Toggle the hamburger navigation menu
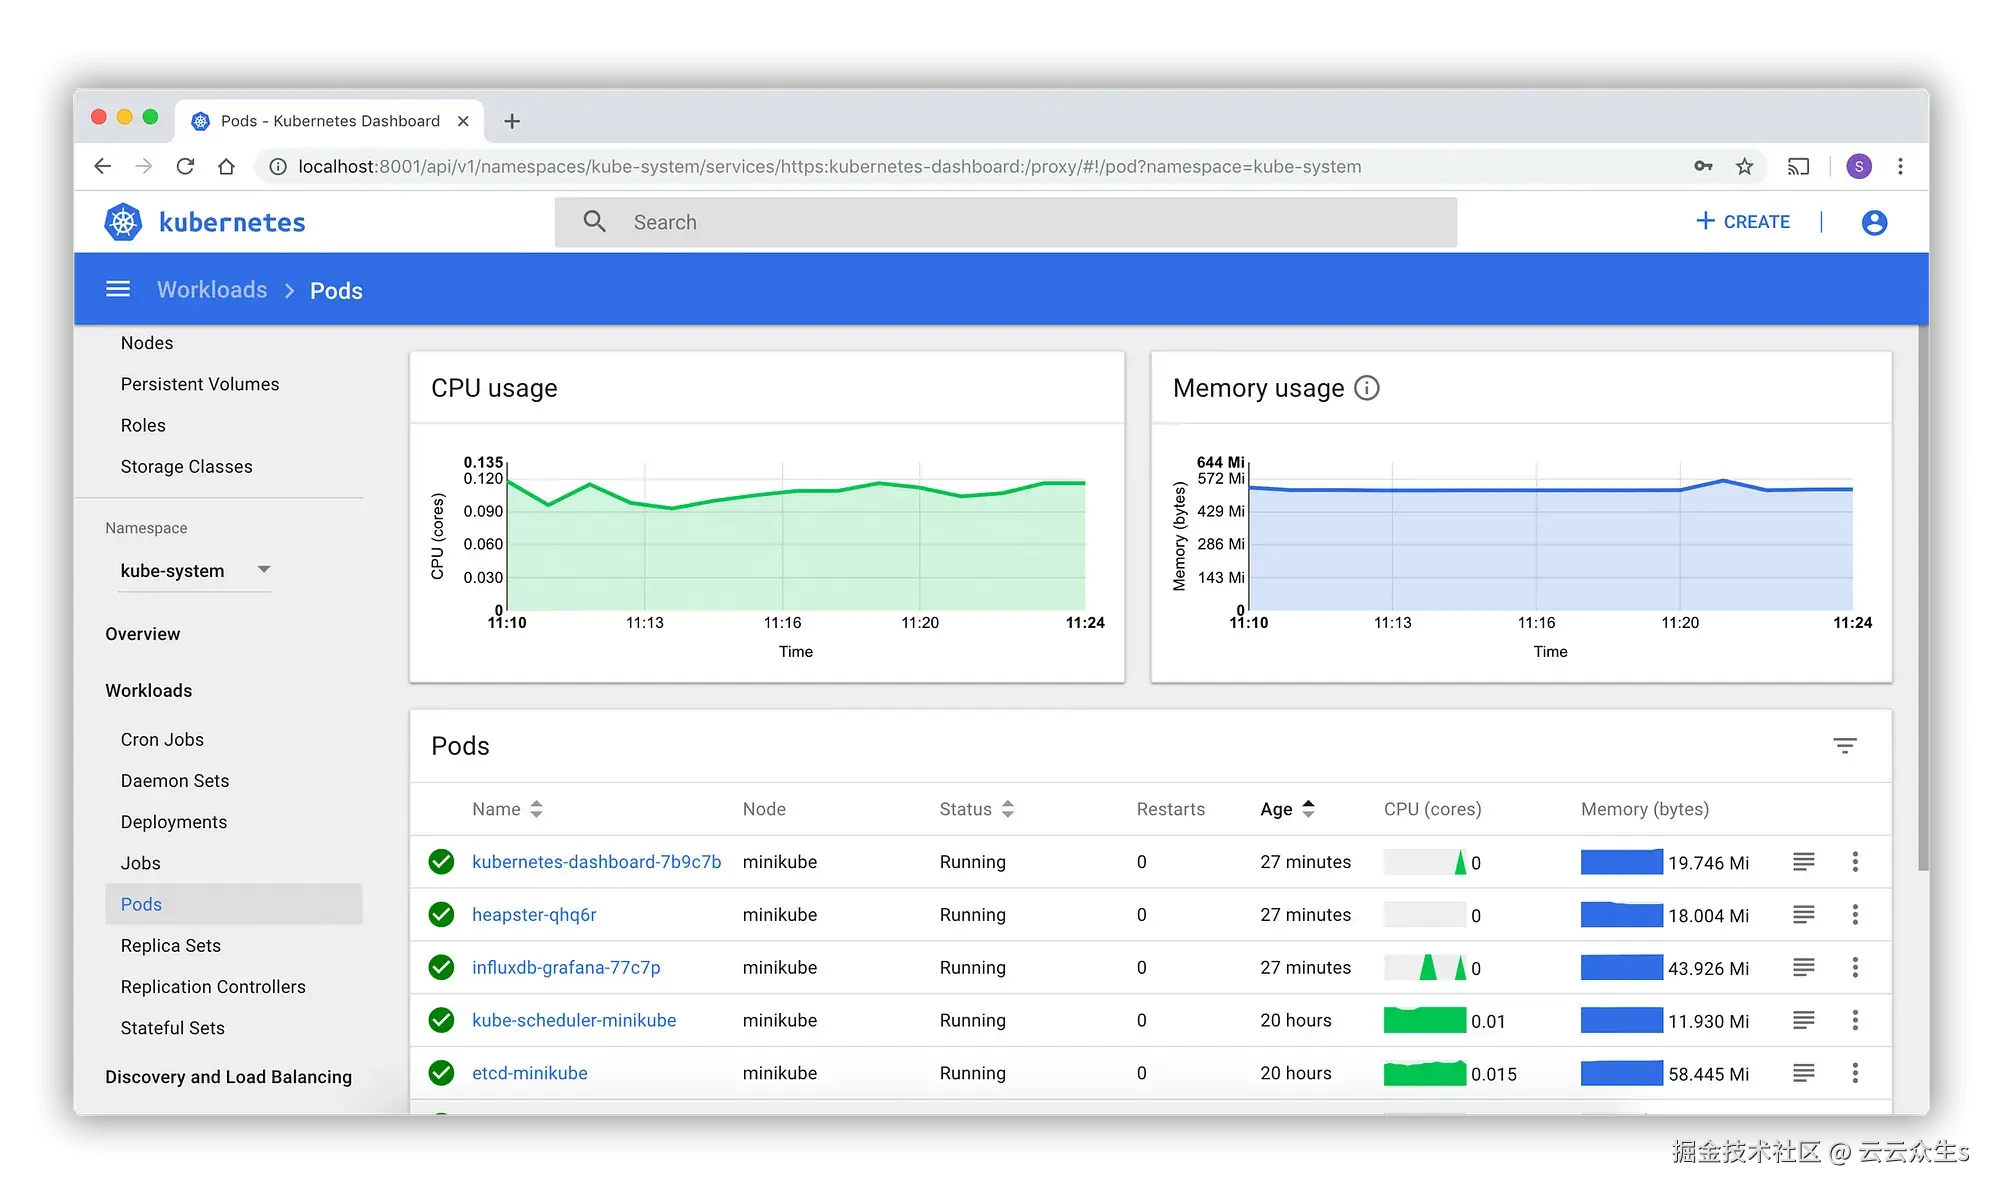The image size is (2000, 1196). coord(118,289)
